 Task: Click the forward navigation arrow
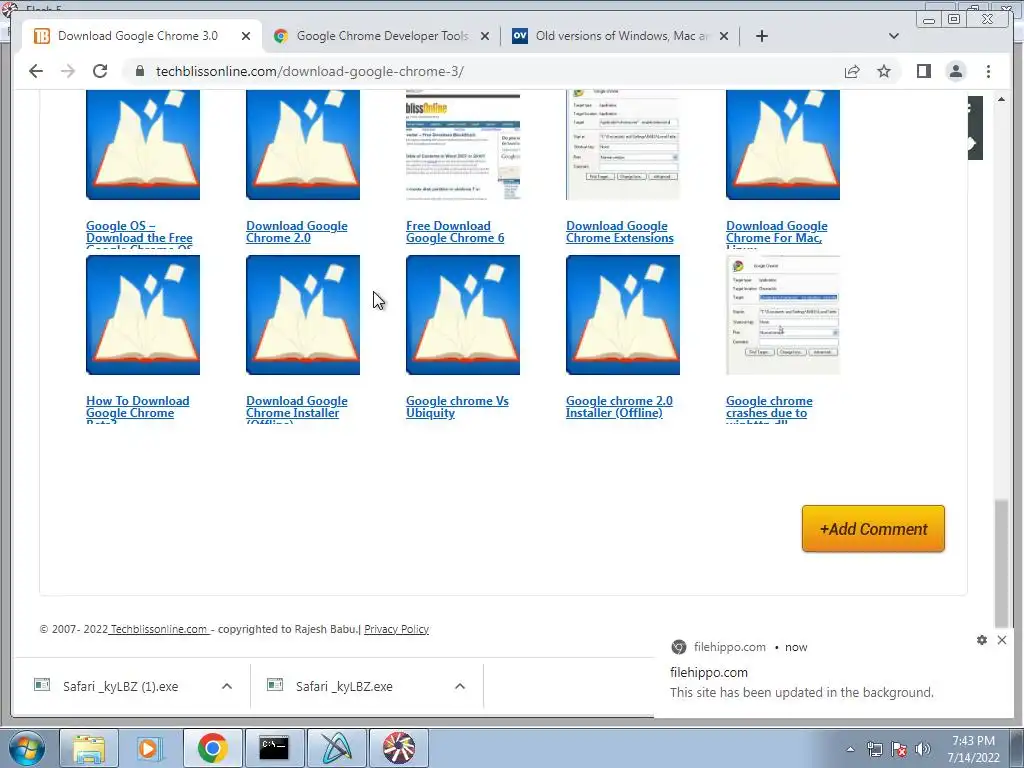(x=68, y=71)
